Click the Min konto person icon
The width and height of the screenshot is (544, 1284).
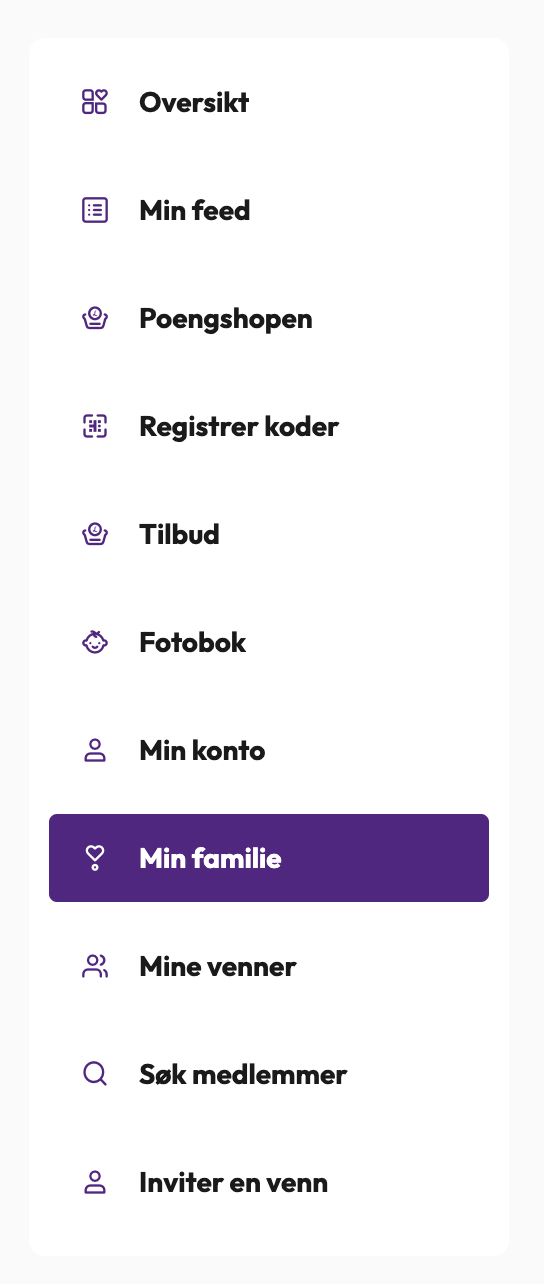click(94, 750)
